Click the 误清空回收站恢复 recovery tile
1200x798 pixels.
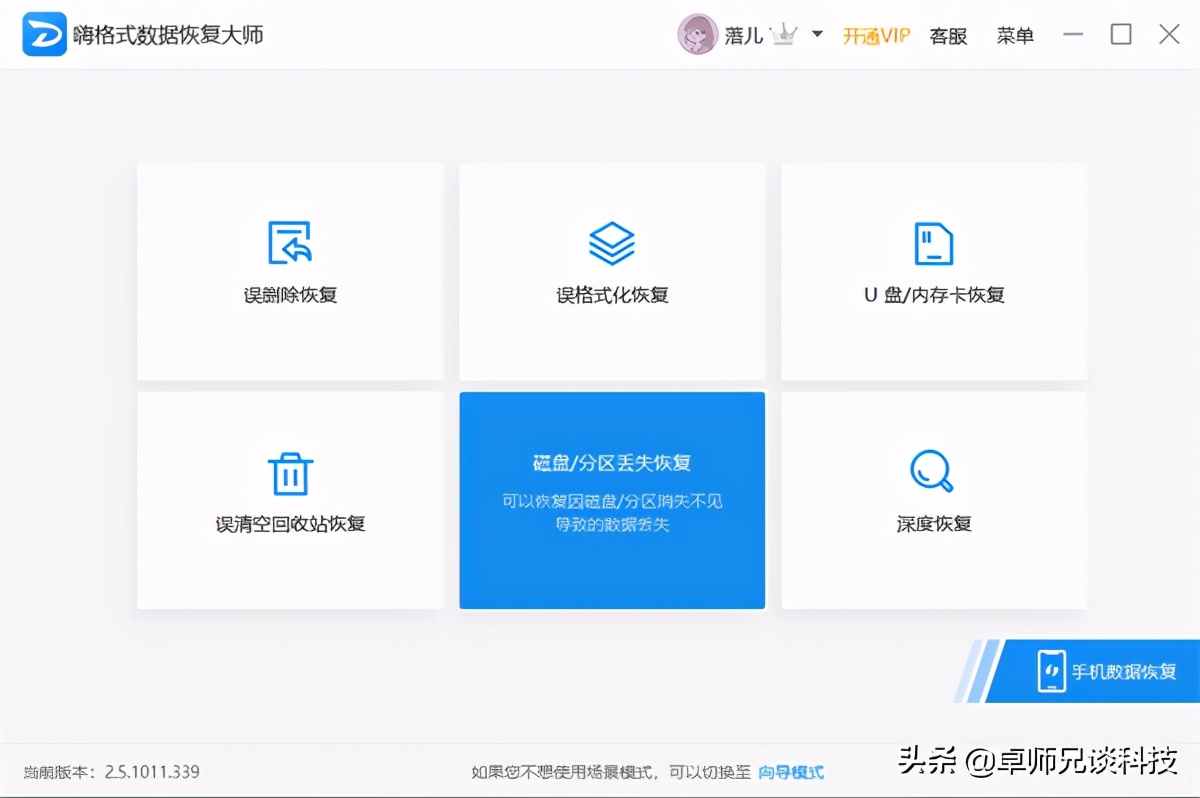coord(290,499)
